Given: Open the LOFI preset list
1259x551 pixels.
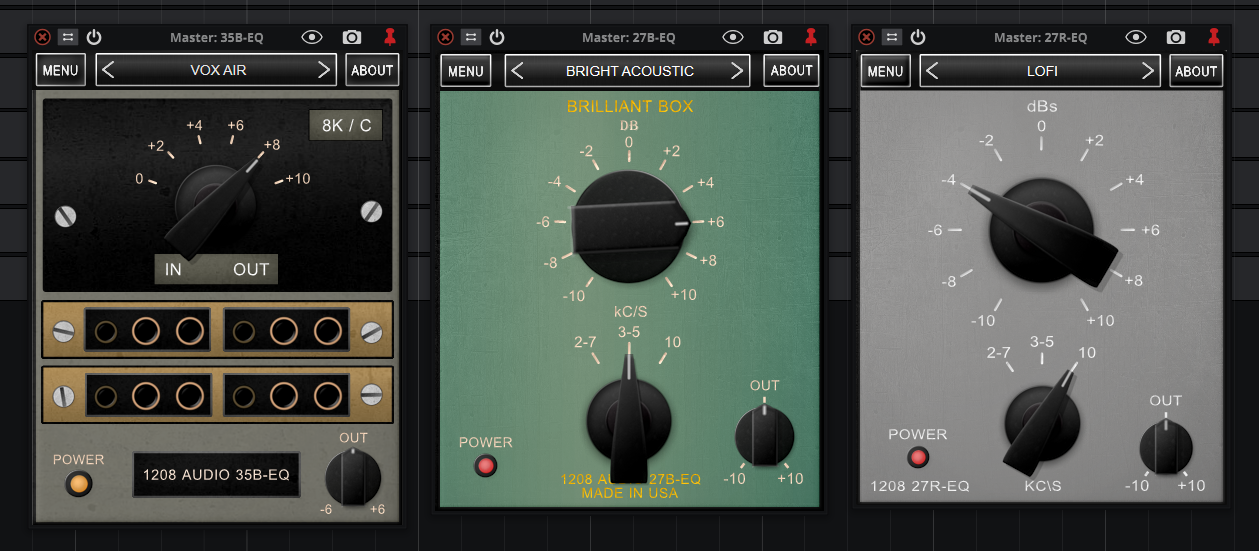Looking at the screenshot, I should pos(1041,70).
